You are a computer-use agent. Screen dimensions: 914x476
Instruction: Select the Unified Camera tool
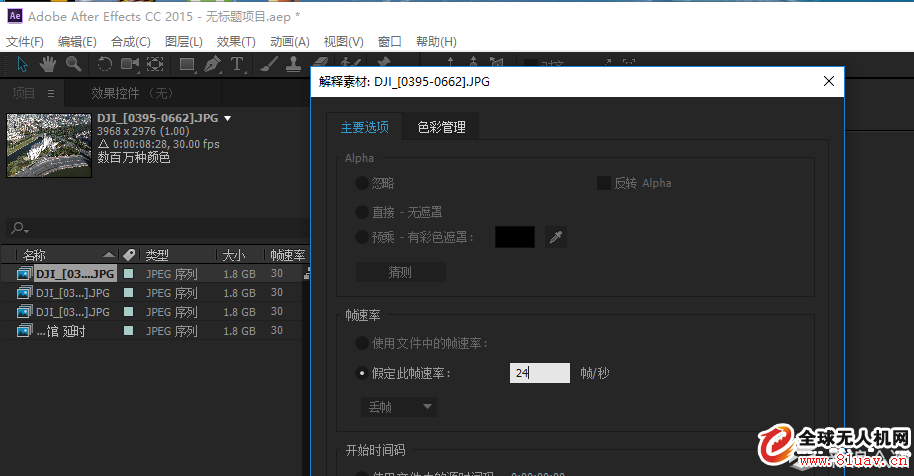tap(129, 64)
